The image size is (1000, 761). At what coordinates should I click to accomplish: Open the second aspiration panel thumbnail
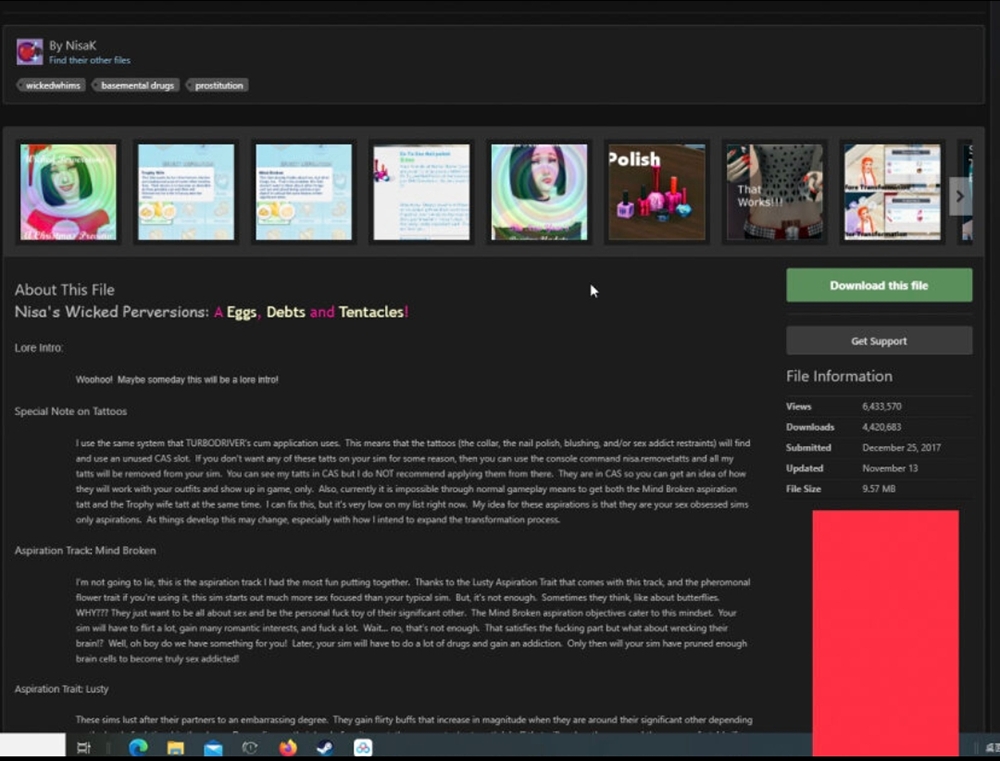point(186,192)
